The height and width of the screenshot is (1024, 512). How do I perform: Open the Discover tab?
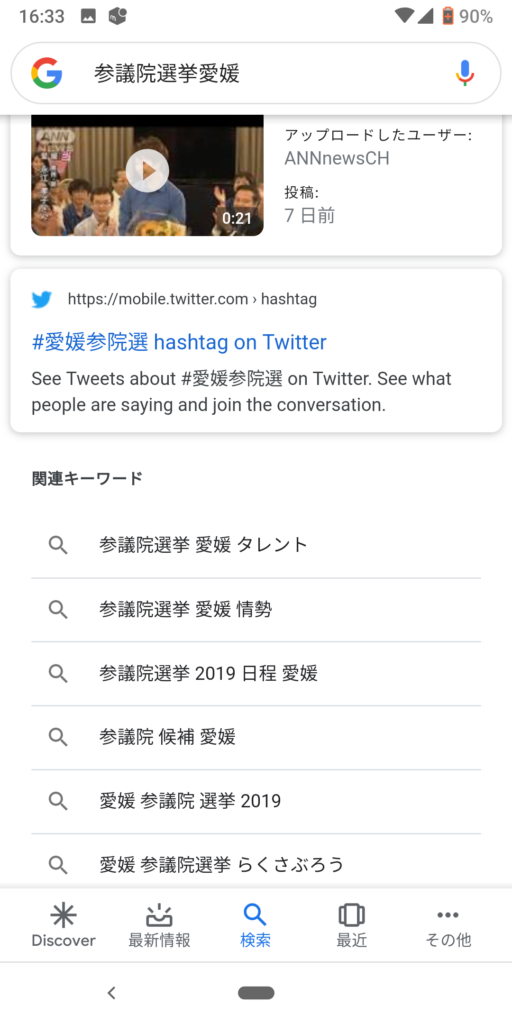point(63,925)
